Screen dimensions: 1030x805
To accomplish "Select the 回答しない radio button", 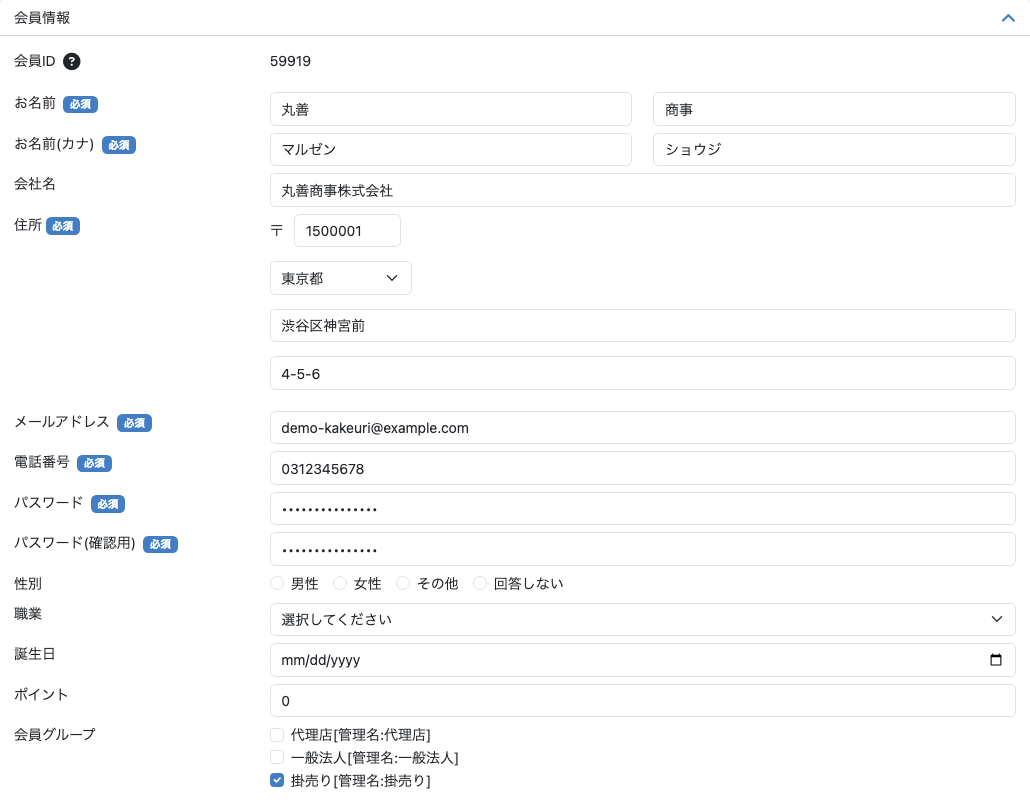I will [480, 584].
